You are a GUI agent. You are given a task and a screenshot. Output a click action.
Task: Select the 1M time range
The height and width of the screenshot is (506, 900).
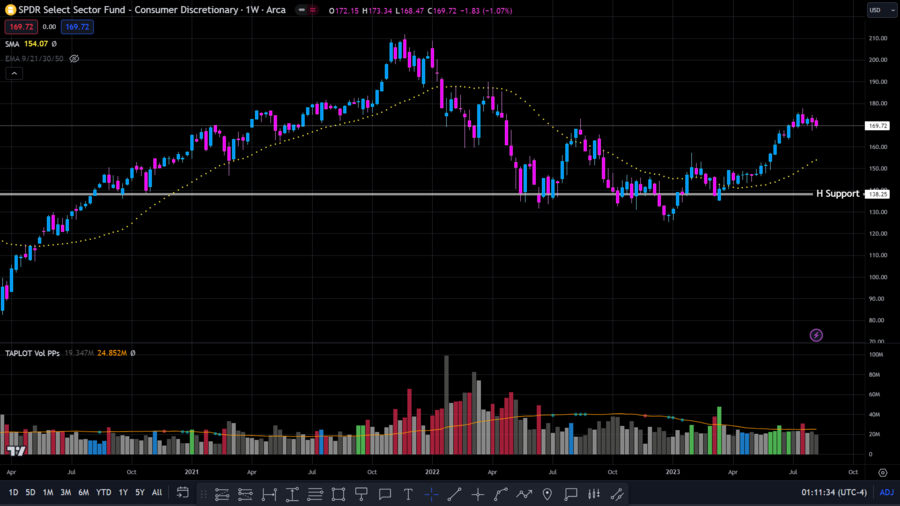click(48, 492)
